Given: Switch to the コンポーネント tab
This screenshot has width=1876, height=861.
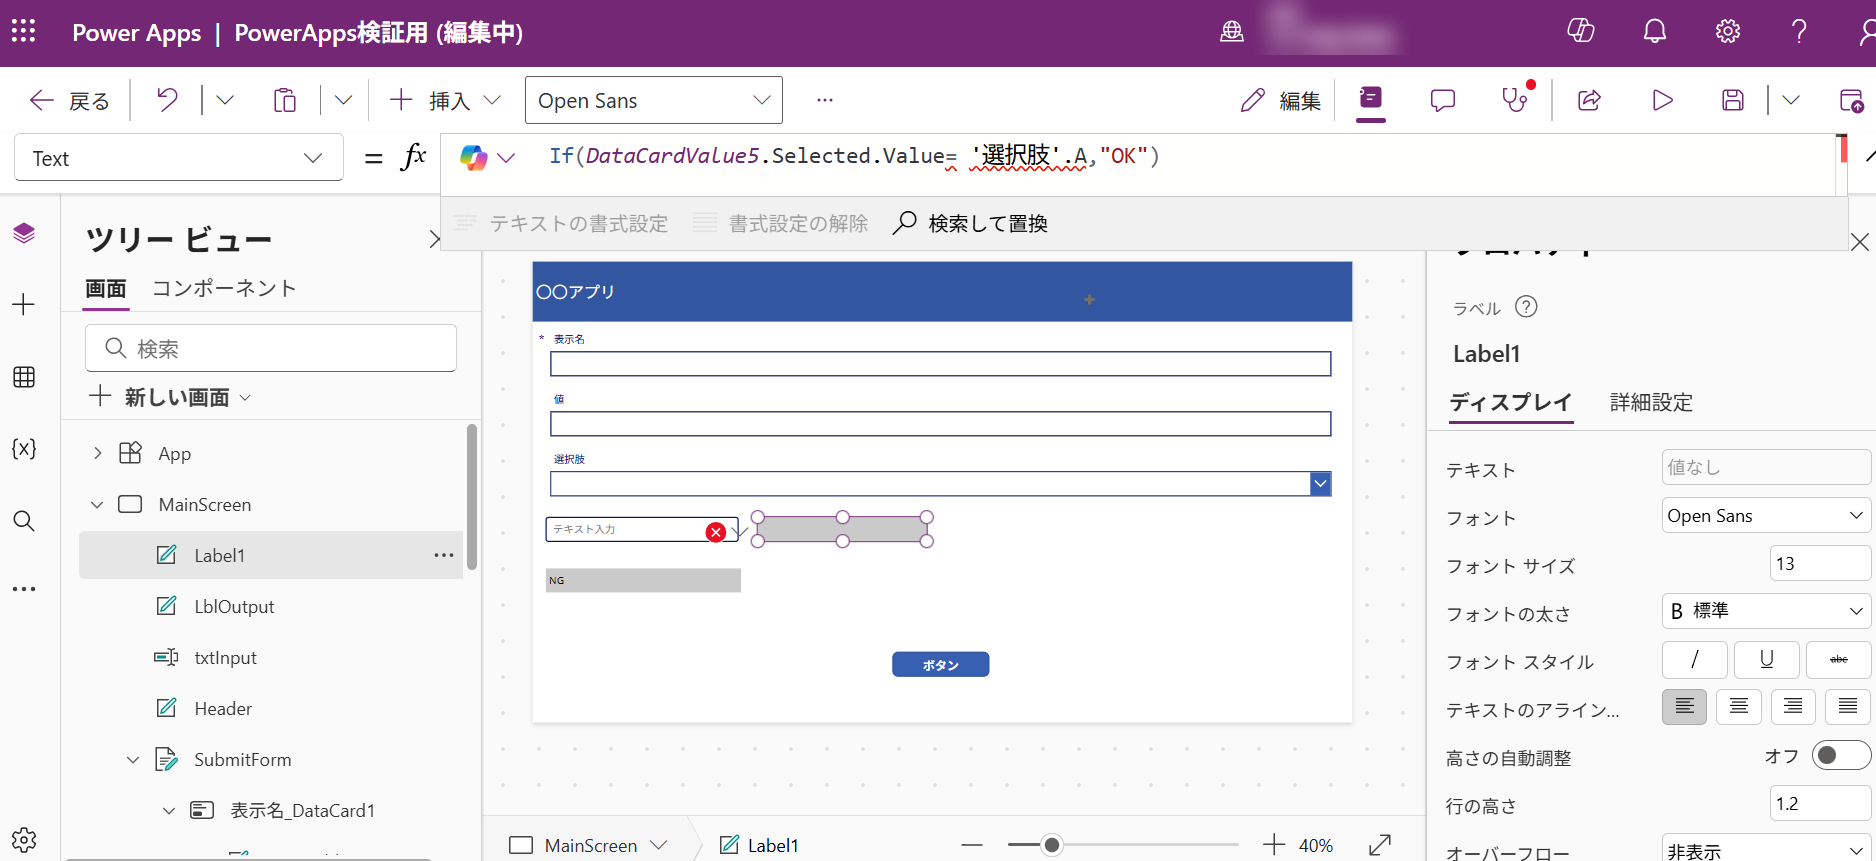Looking at the screenshot, I should click(224, 289).
